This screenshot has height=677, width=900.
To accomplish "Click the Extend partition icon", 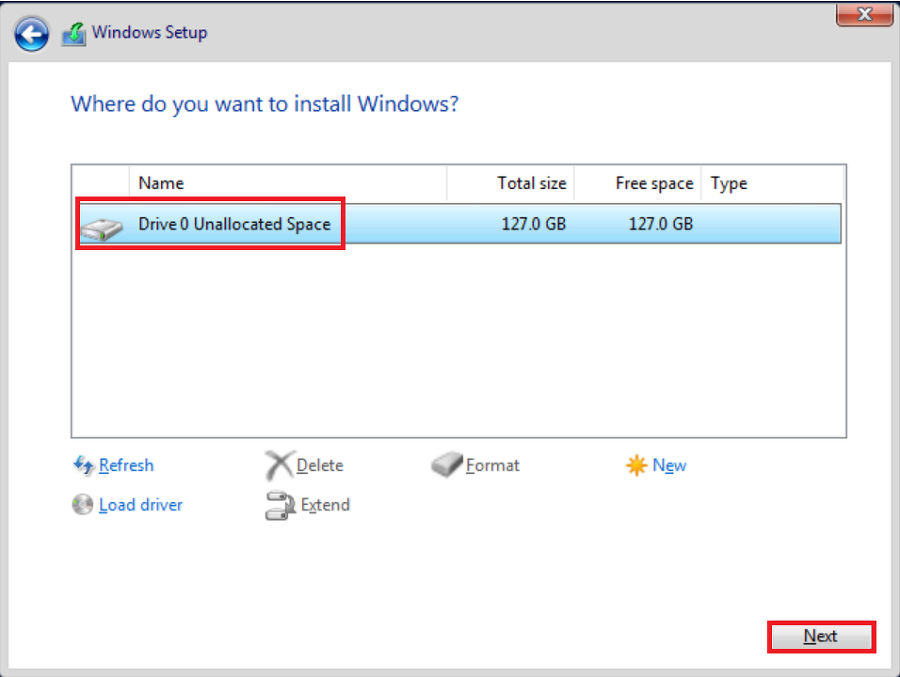I will pos(280,505).
